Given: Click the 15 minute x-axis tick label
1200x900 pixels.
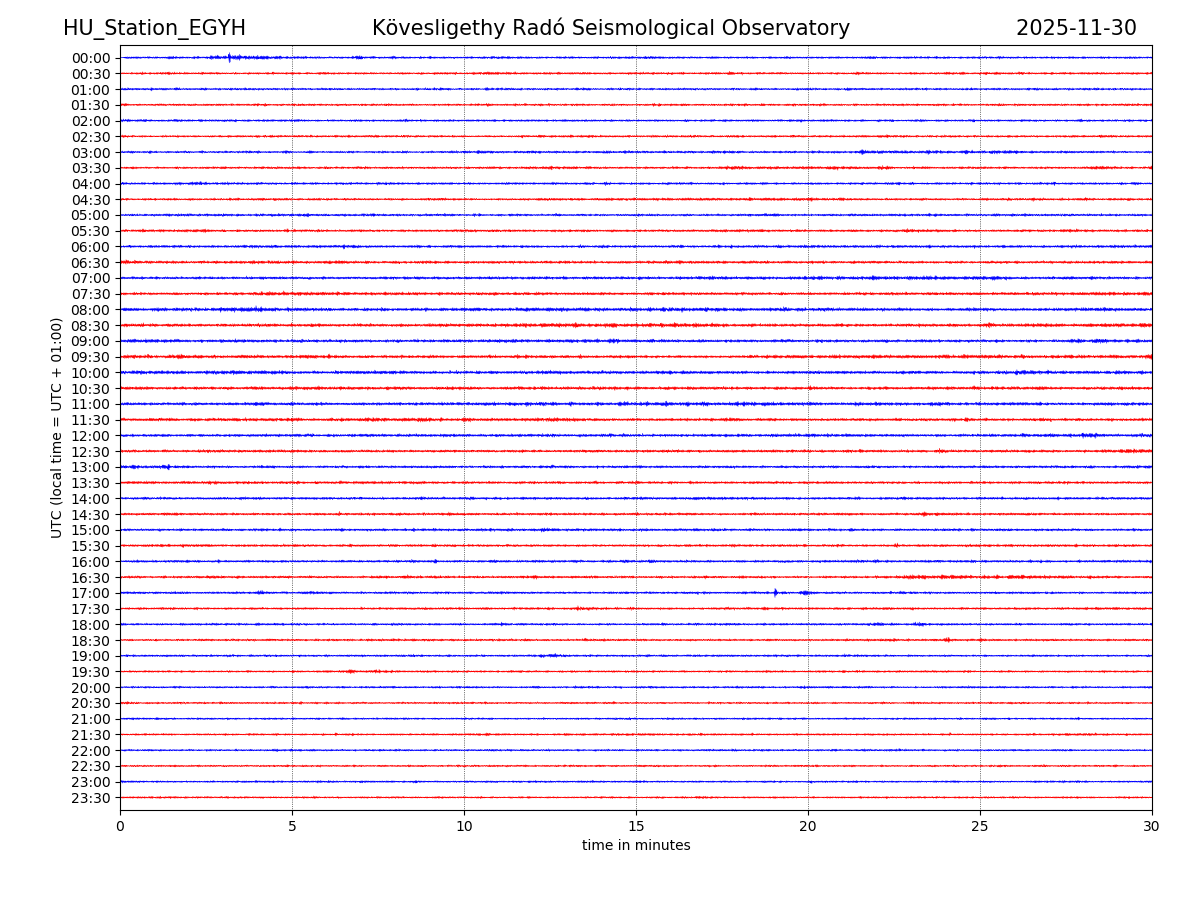Looking at the screenshot, I should (636, 826).
